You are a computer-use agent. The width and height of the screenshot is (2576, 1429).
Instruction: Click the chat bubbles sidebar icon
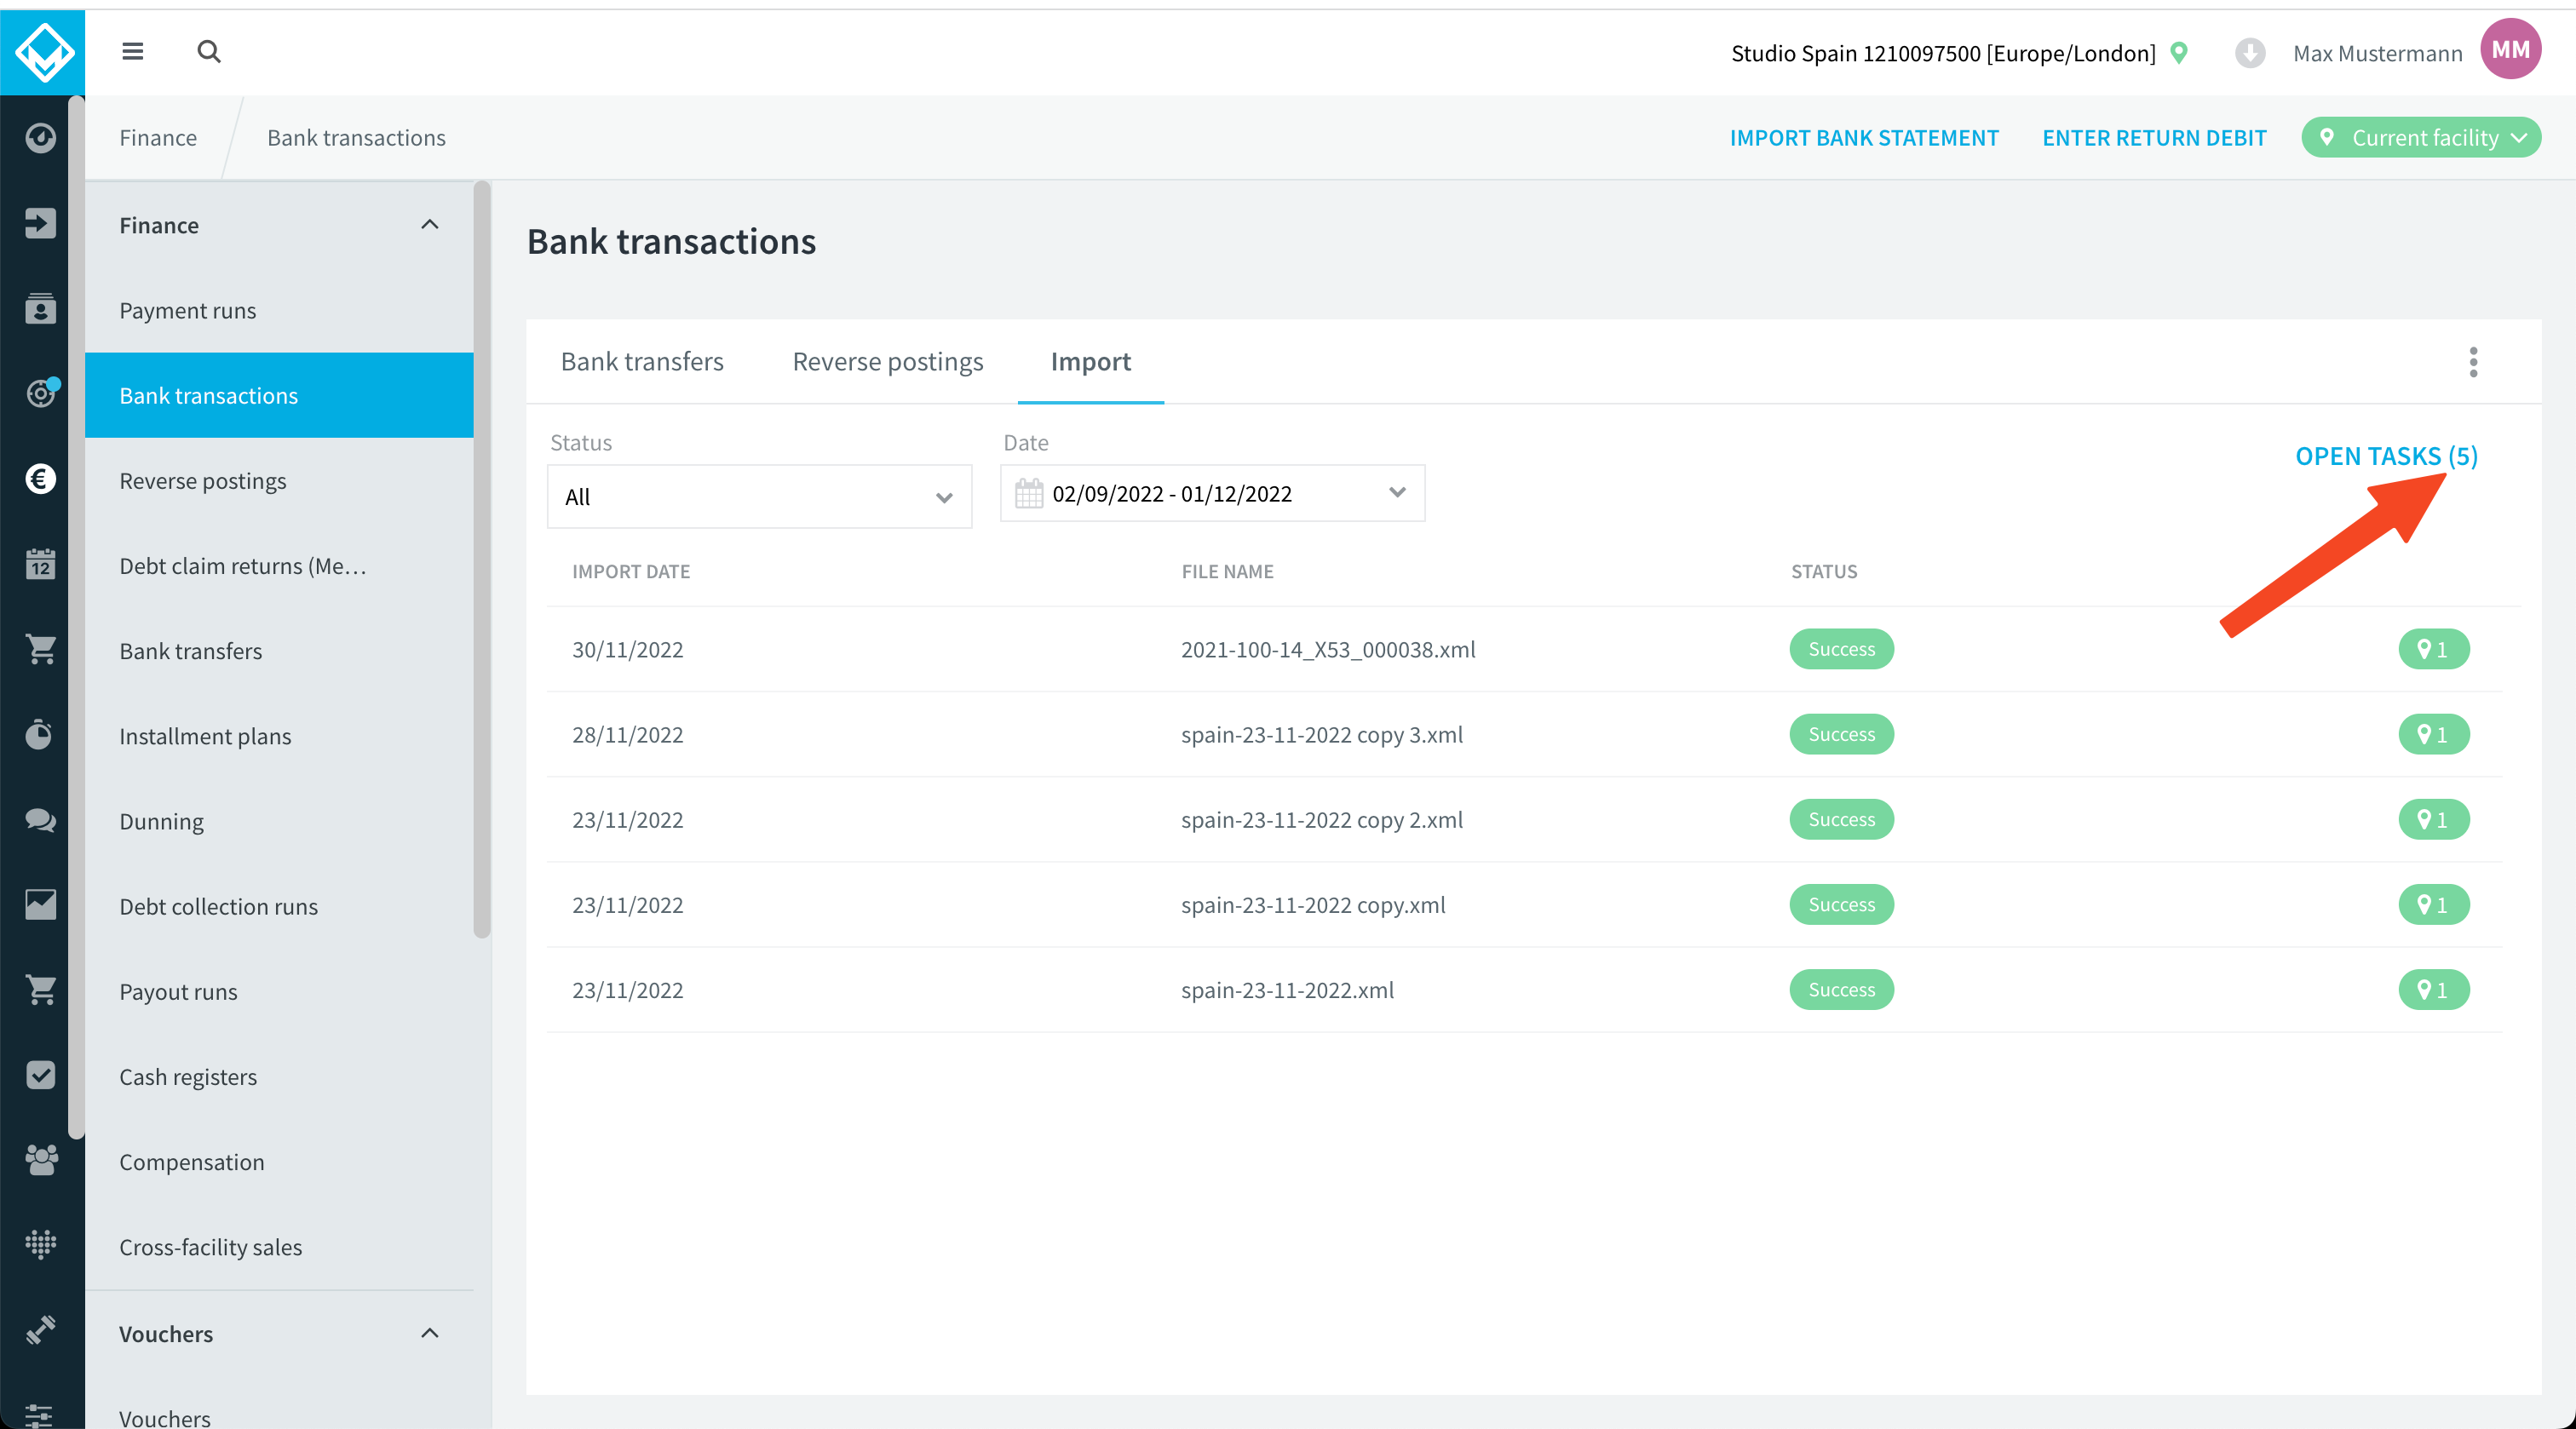41,820
